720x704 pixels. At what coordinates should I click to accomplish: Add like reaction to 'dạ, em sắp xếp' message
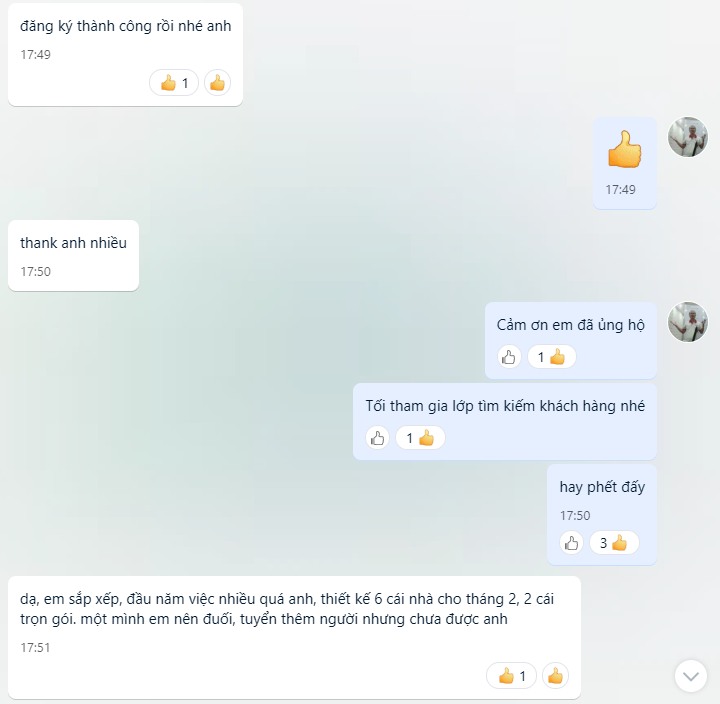click(555, 676)
